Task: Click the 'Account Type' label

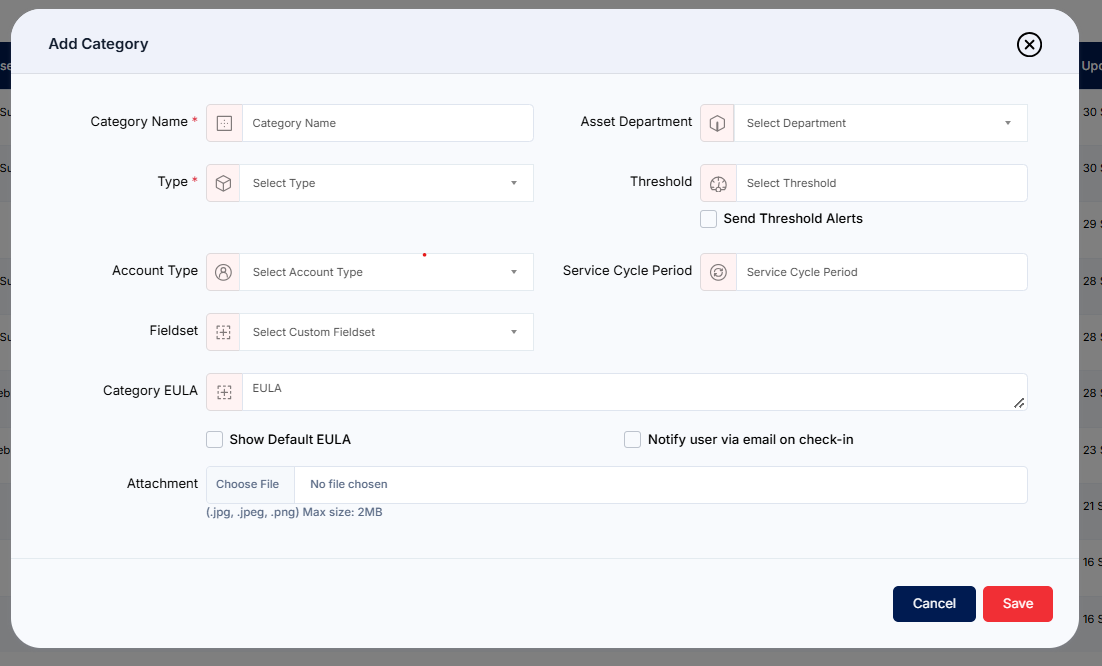Action: pyautogui.click(x=155, y=270)
